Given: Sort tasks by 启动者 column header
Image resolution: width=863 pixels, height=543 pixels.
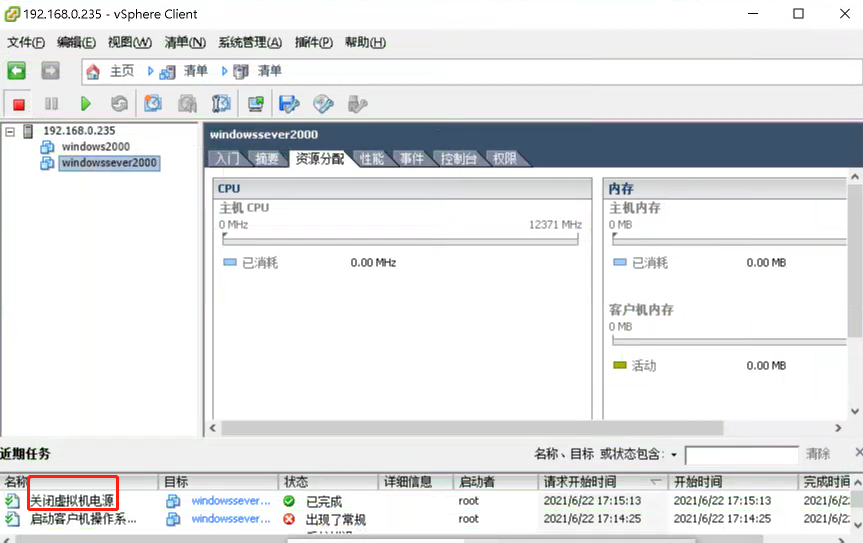Looking at the screenshot, I should click(x=495, y=482).
